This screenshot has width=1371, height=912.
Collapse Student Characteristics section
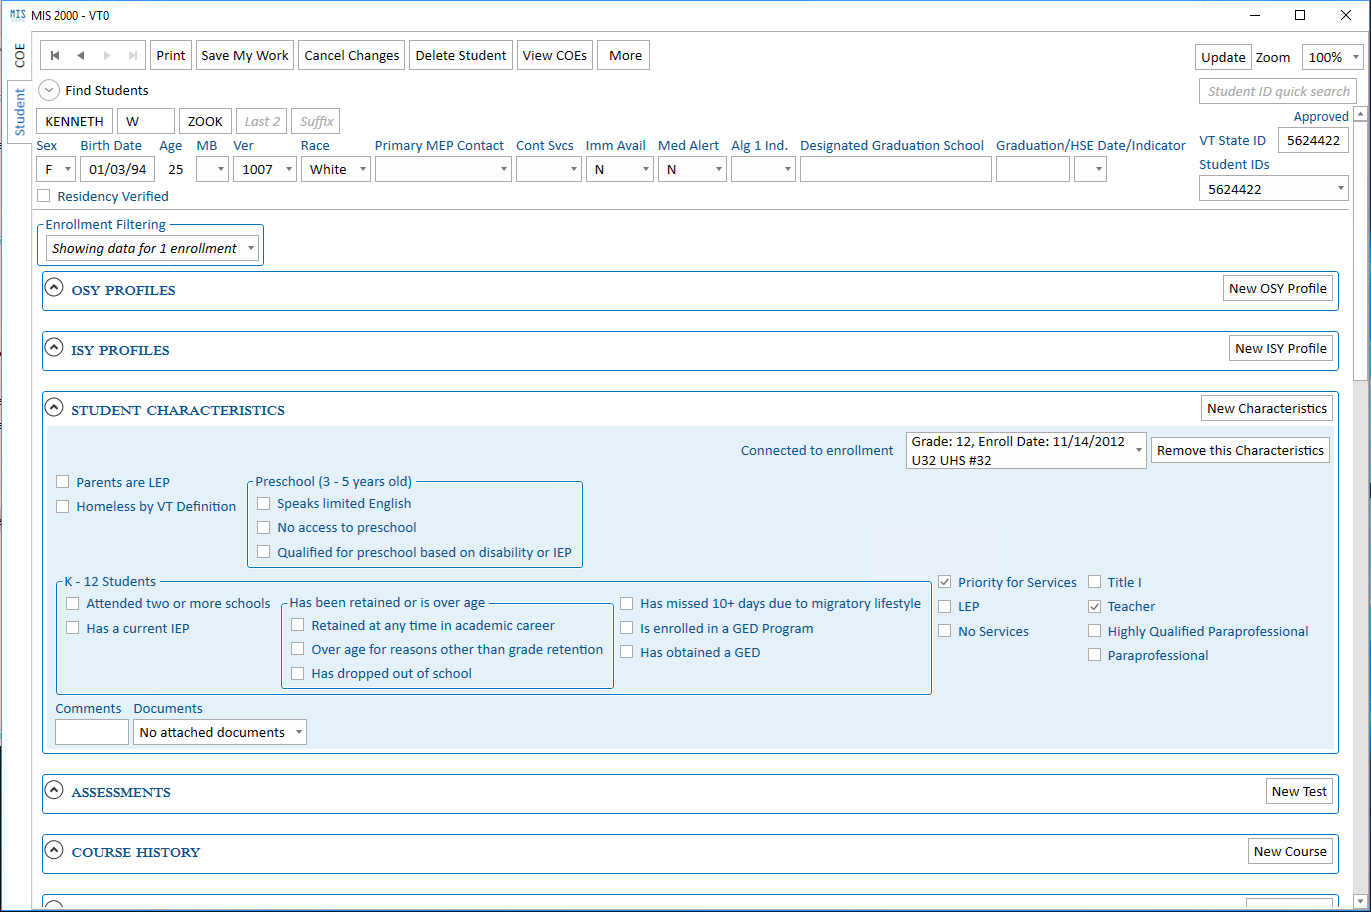coord(54,408)
